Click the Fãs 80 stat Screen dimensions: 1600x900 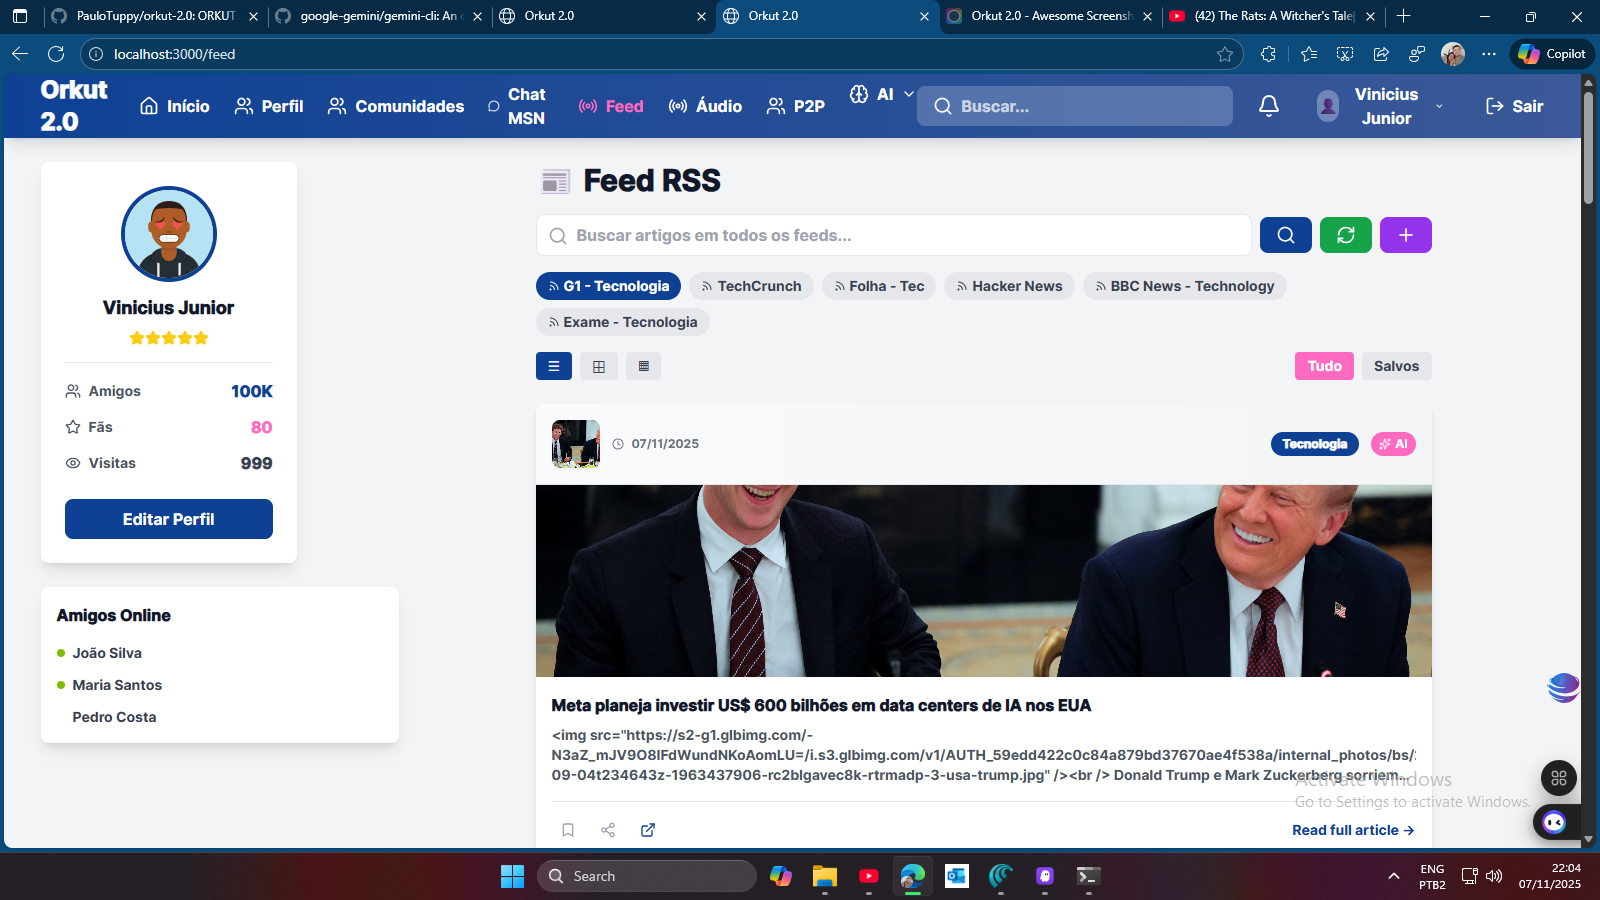tap(169, 427)
